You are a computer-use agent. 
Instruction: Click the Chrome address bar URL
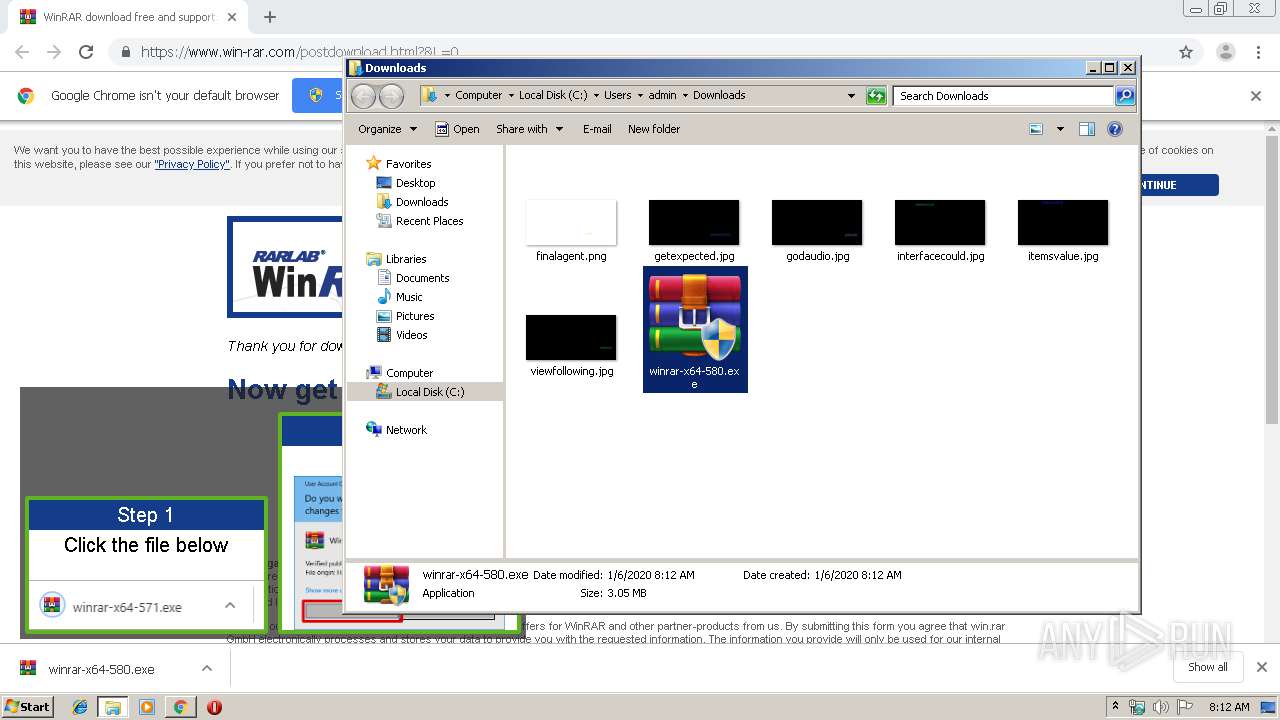299,52
